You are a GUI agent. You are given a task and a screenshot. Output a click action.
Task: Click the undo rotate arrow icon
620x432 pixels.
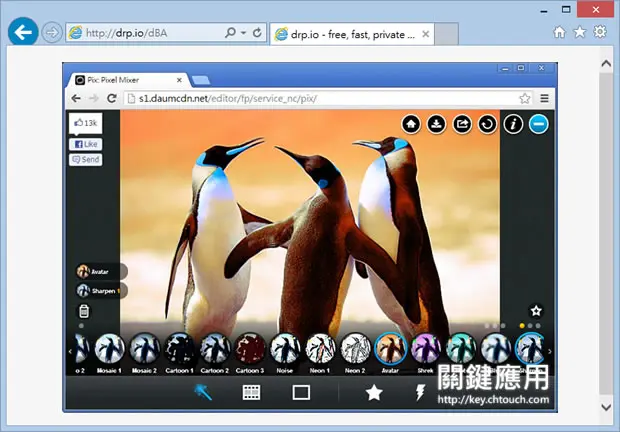point(488,124)
